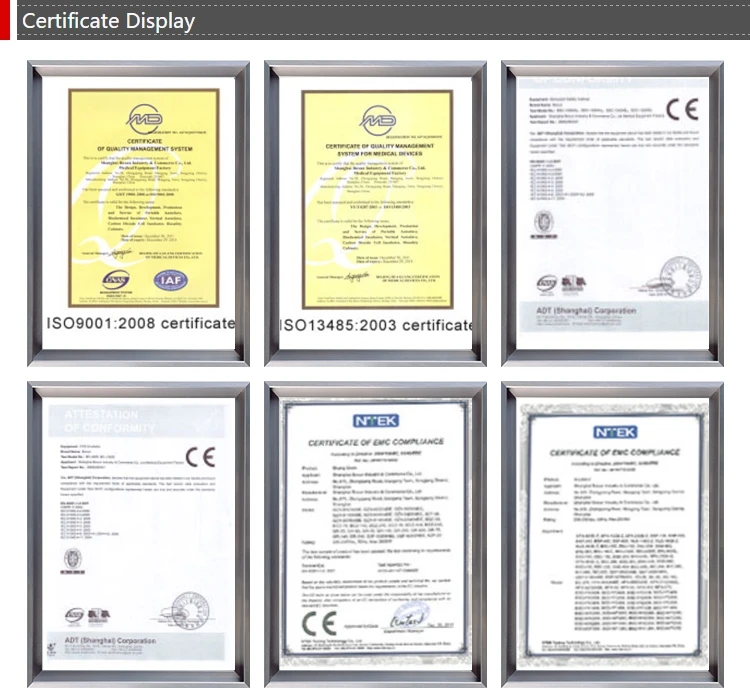The image size is (750, 688).
Task: Click the CE mark on Attestation of Conformity
Action: 200,457
